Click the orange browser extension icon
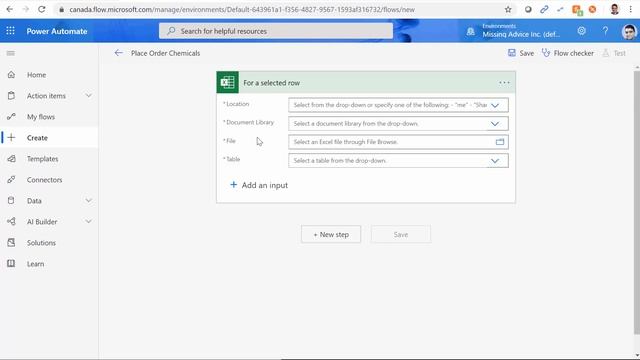Viewport: 640px width, 360px height. click(592, 9)
